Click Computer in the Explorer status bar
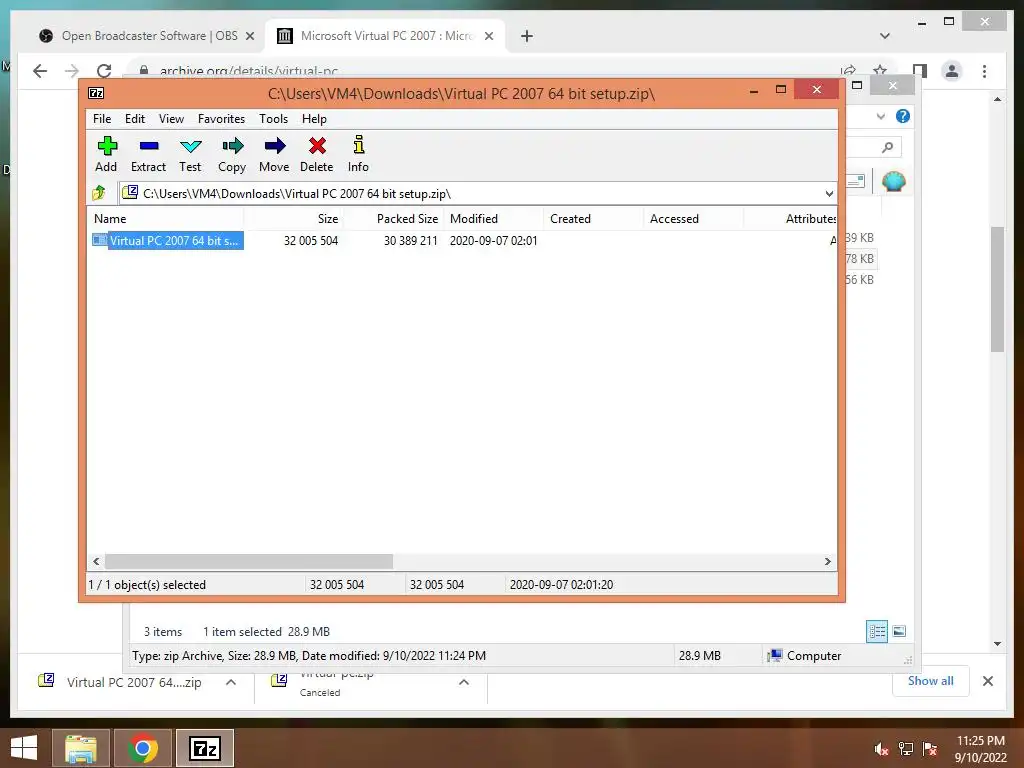Viewport: 1024px width, 768px height. pos(805,655)
